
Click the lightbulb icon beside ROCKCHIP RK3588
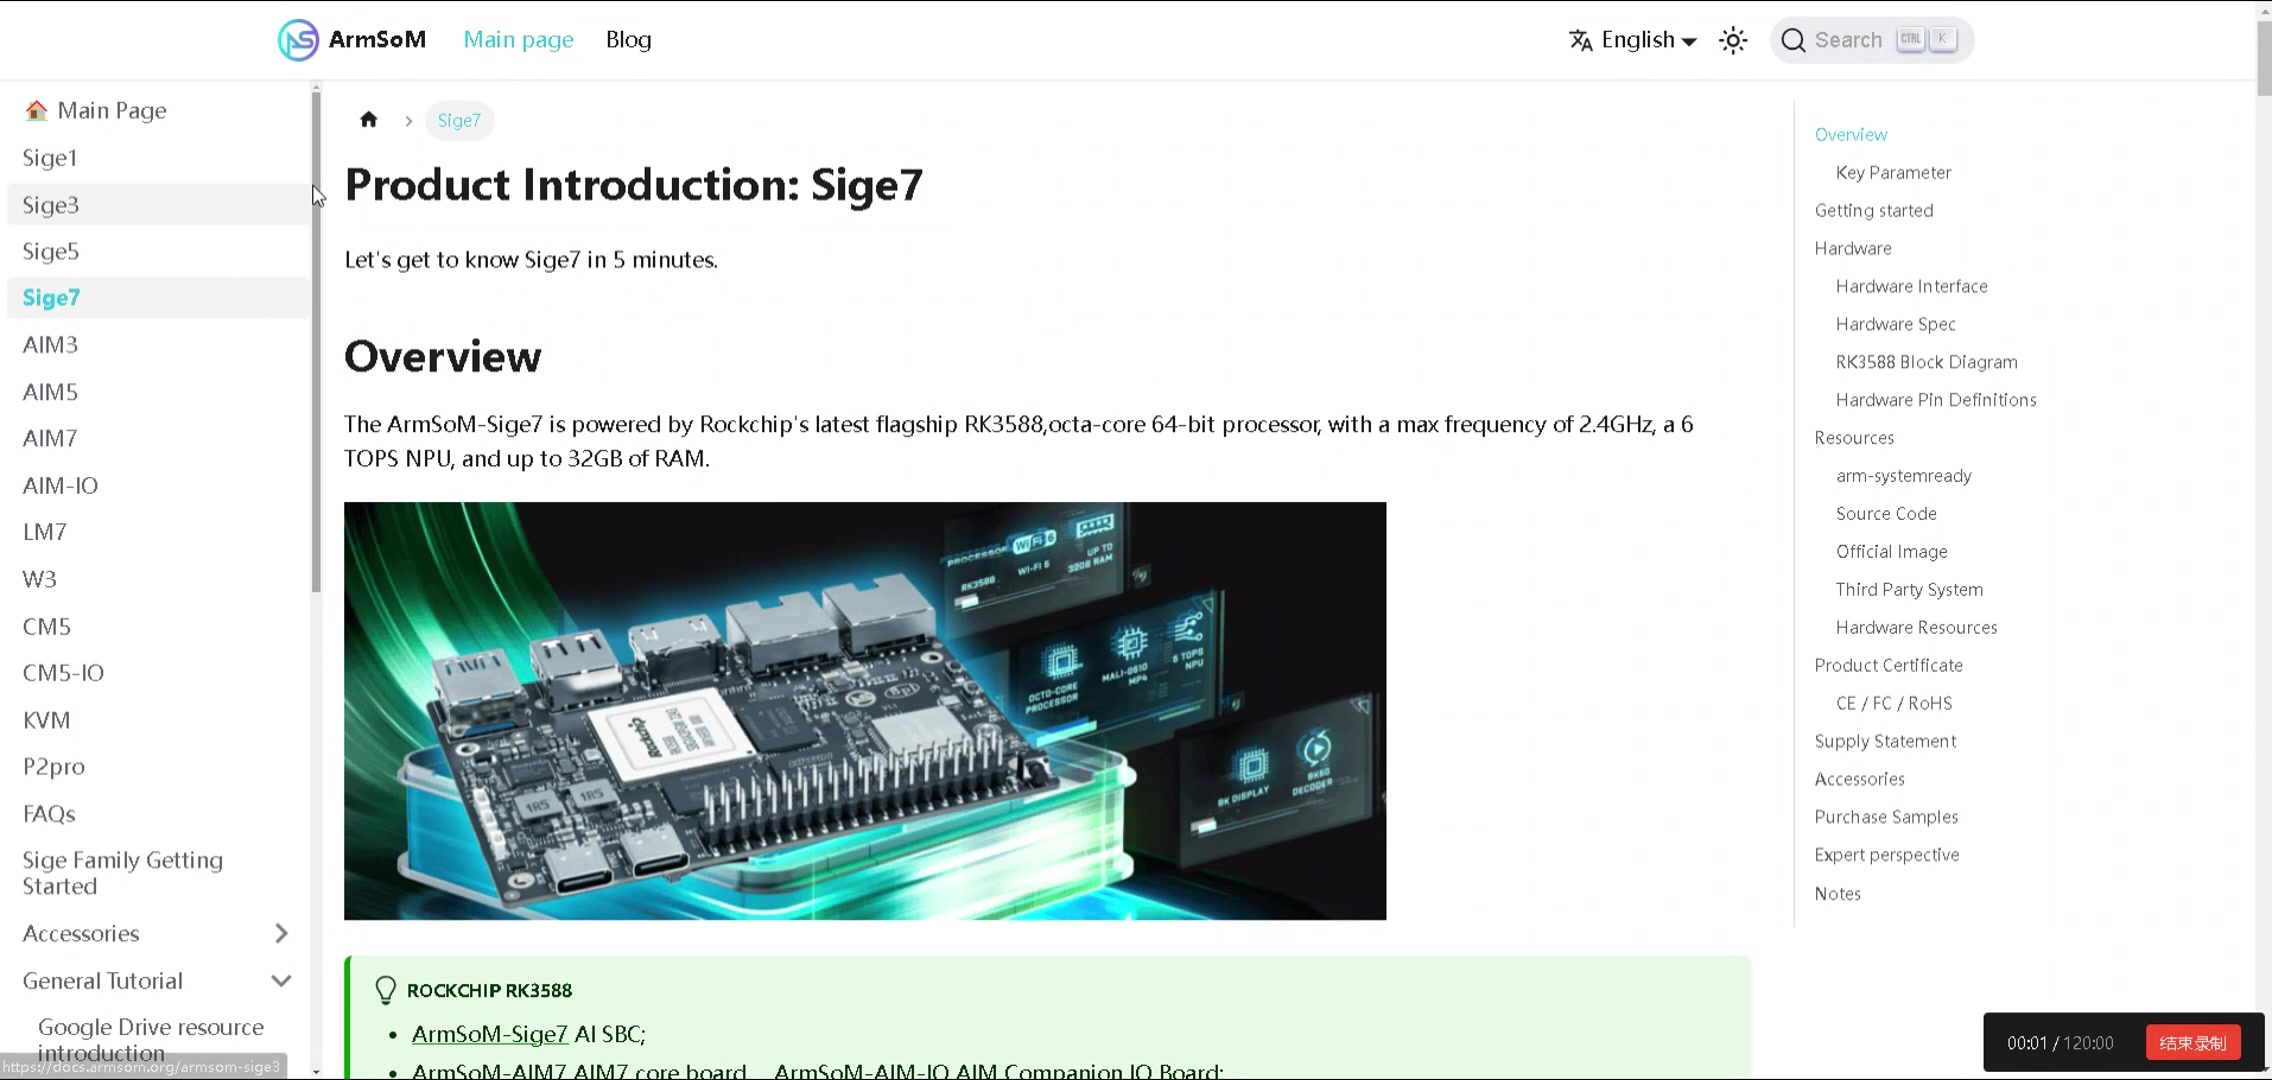coord(385,990)
